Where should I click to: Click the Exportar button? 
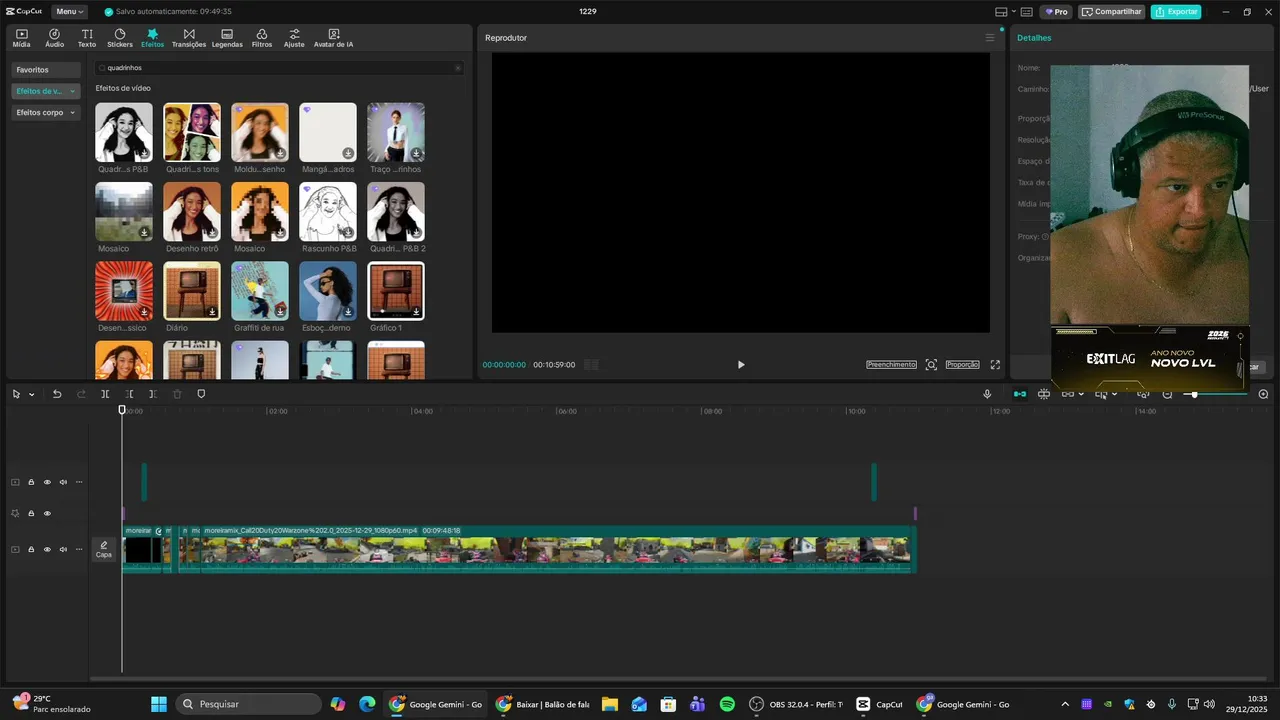pos(1176,12)
